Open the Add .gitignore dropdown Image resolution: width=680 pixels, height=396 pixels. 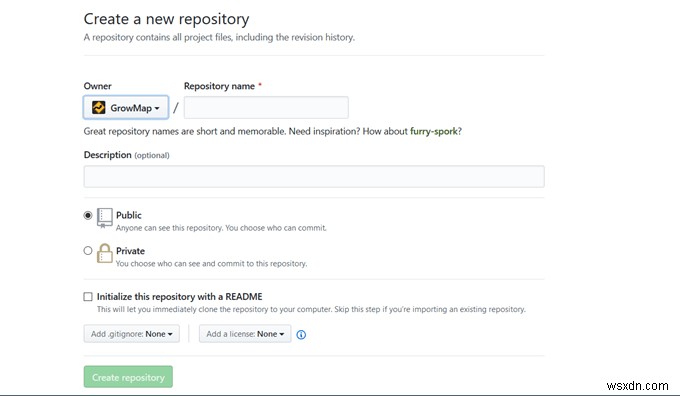click(x=132, y=334)
